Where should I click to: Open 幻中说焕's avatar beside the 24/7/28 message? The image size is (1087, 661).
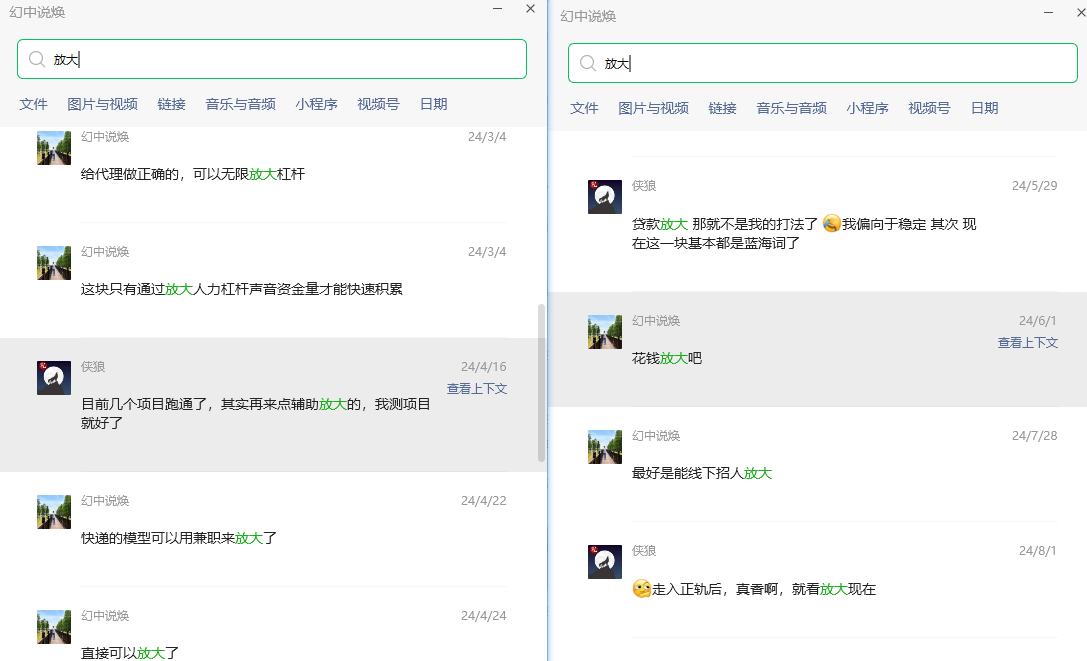604,446
